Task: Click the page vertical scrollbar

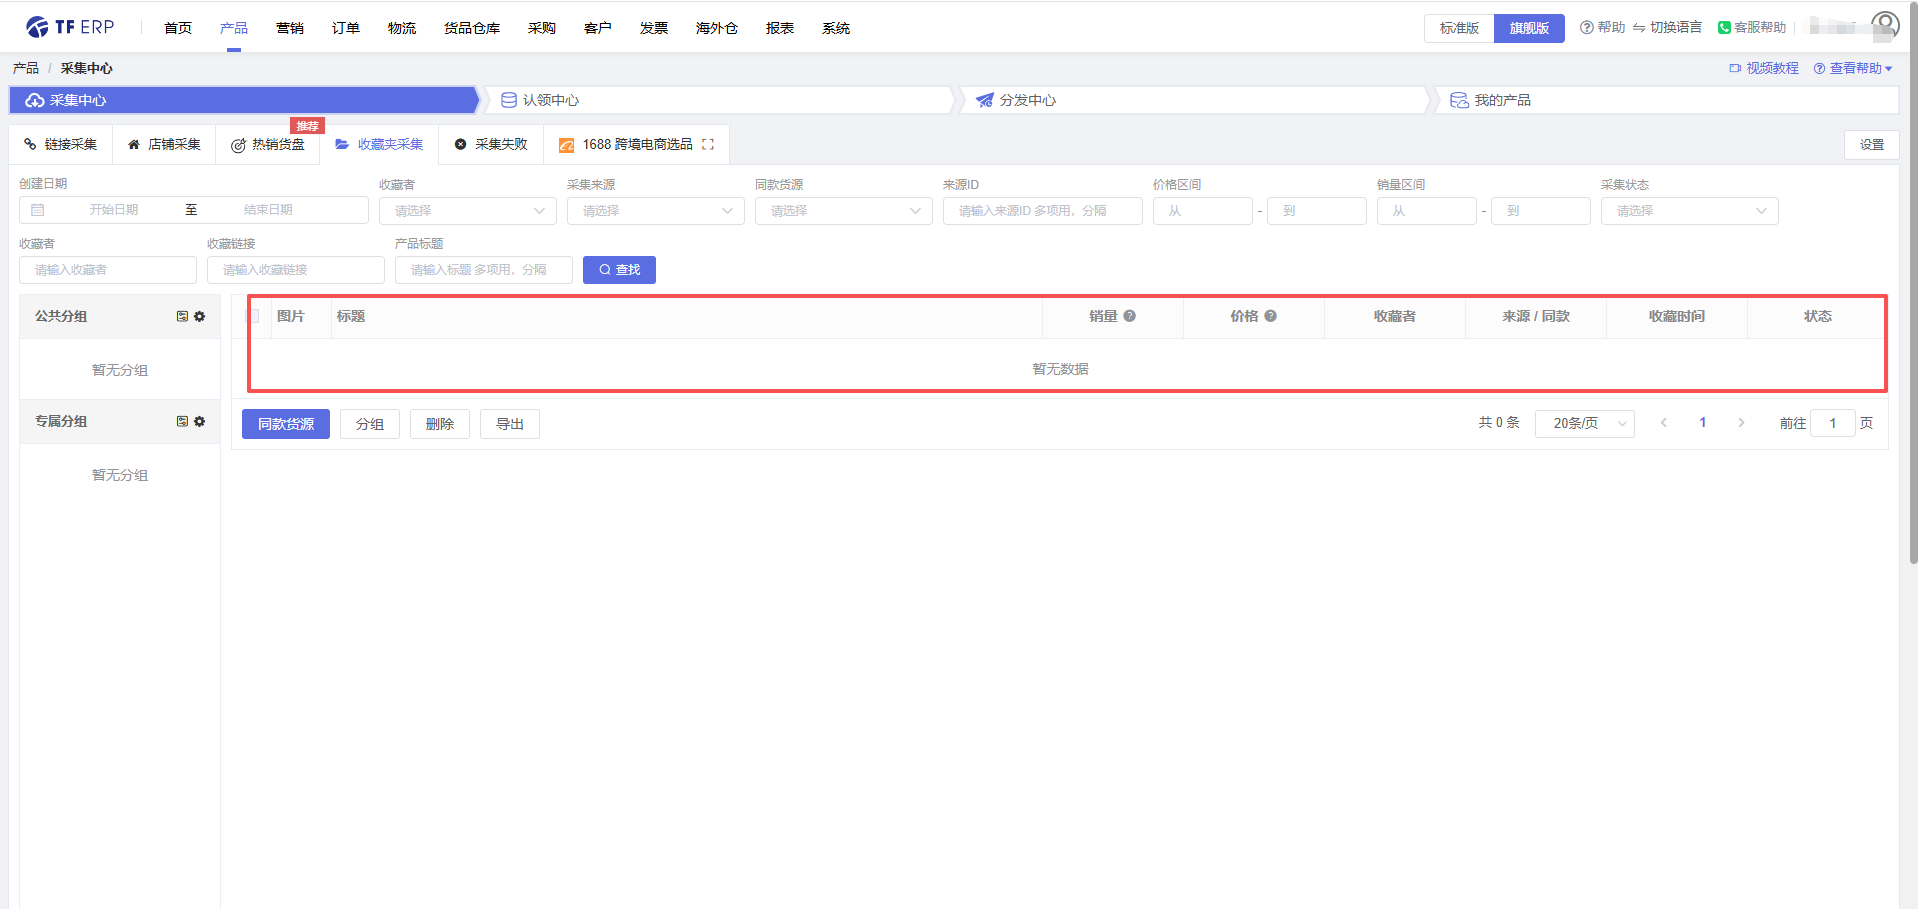Action: click(1913, 300)
